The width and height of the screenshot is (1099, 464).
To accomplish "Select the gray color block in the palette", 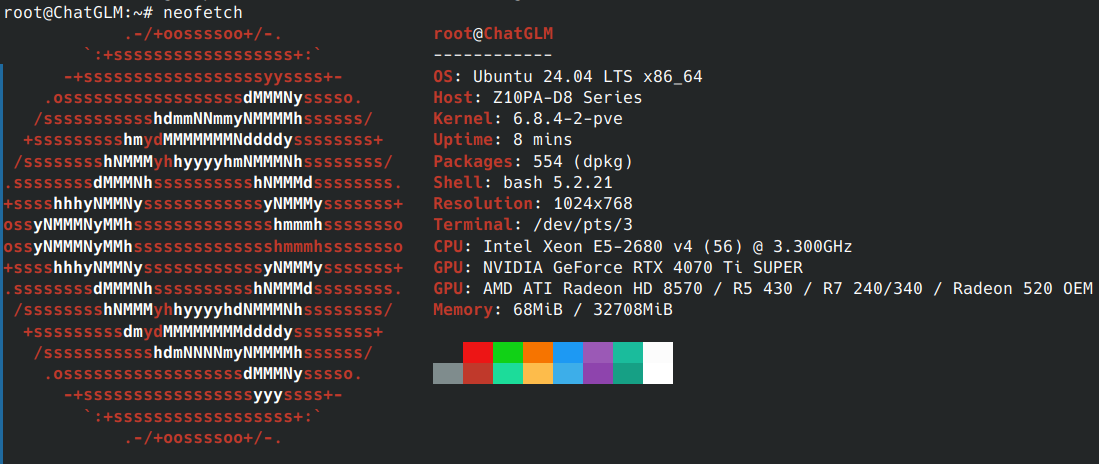I will click(448, 373).
